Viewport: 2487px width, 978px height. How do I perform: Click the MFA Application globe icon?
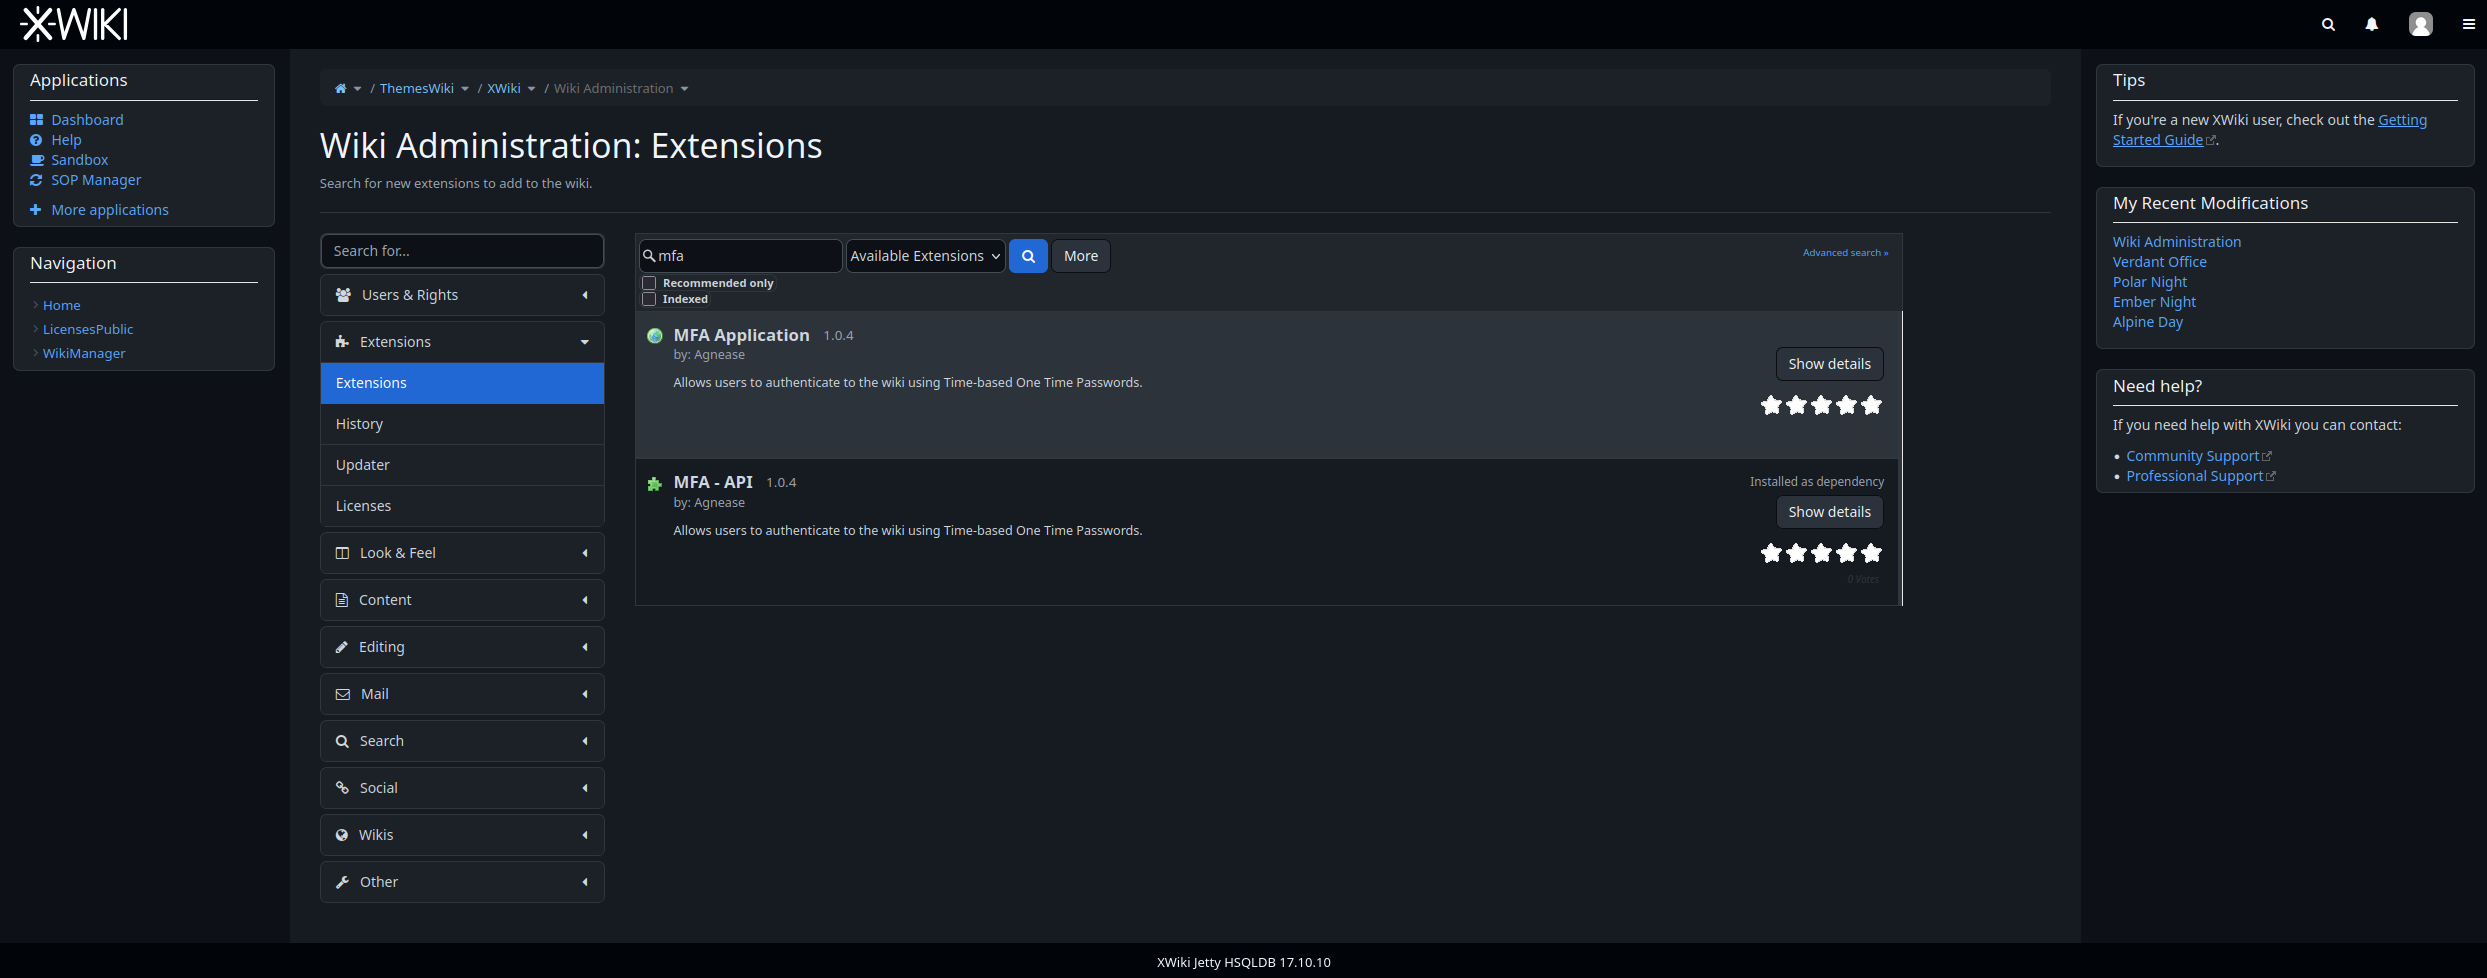(x=655, y=336)
